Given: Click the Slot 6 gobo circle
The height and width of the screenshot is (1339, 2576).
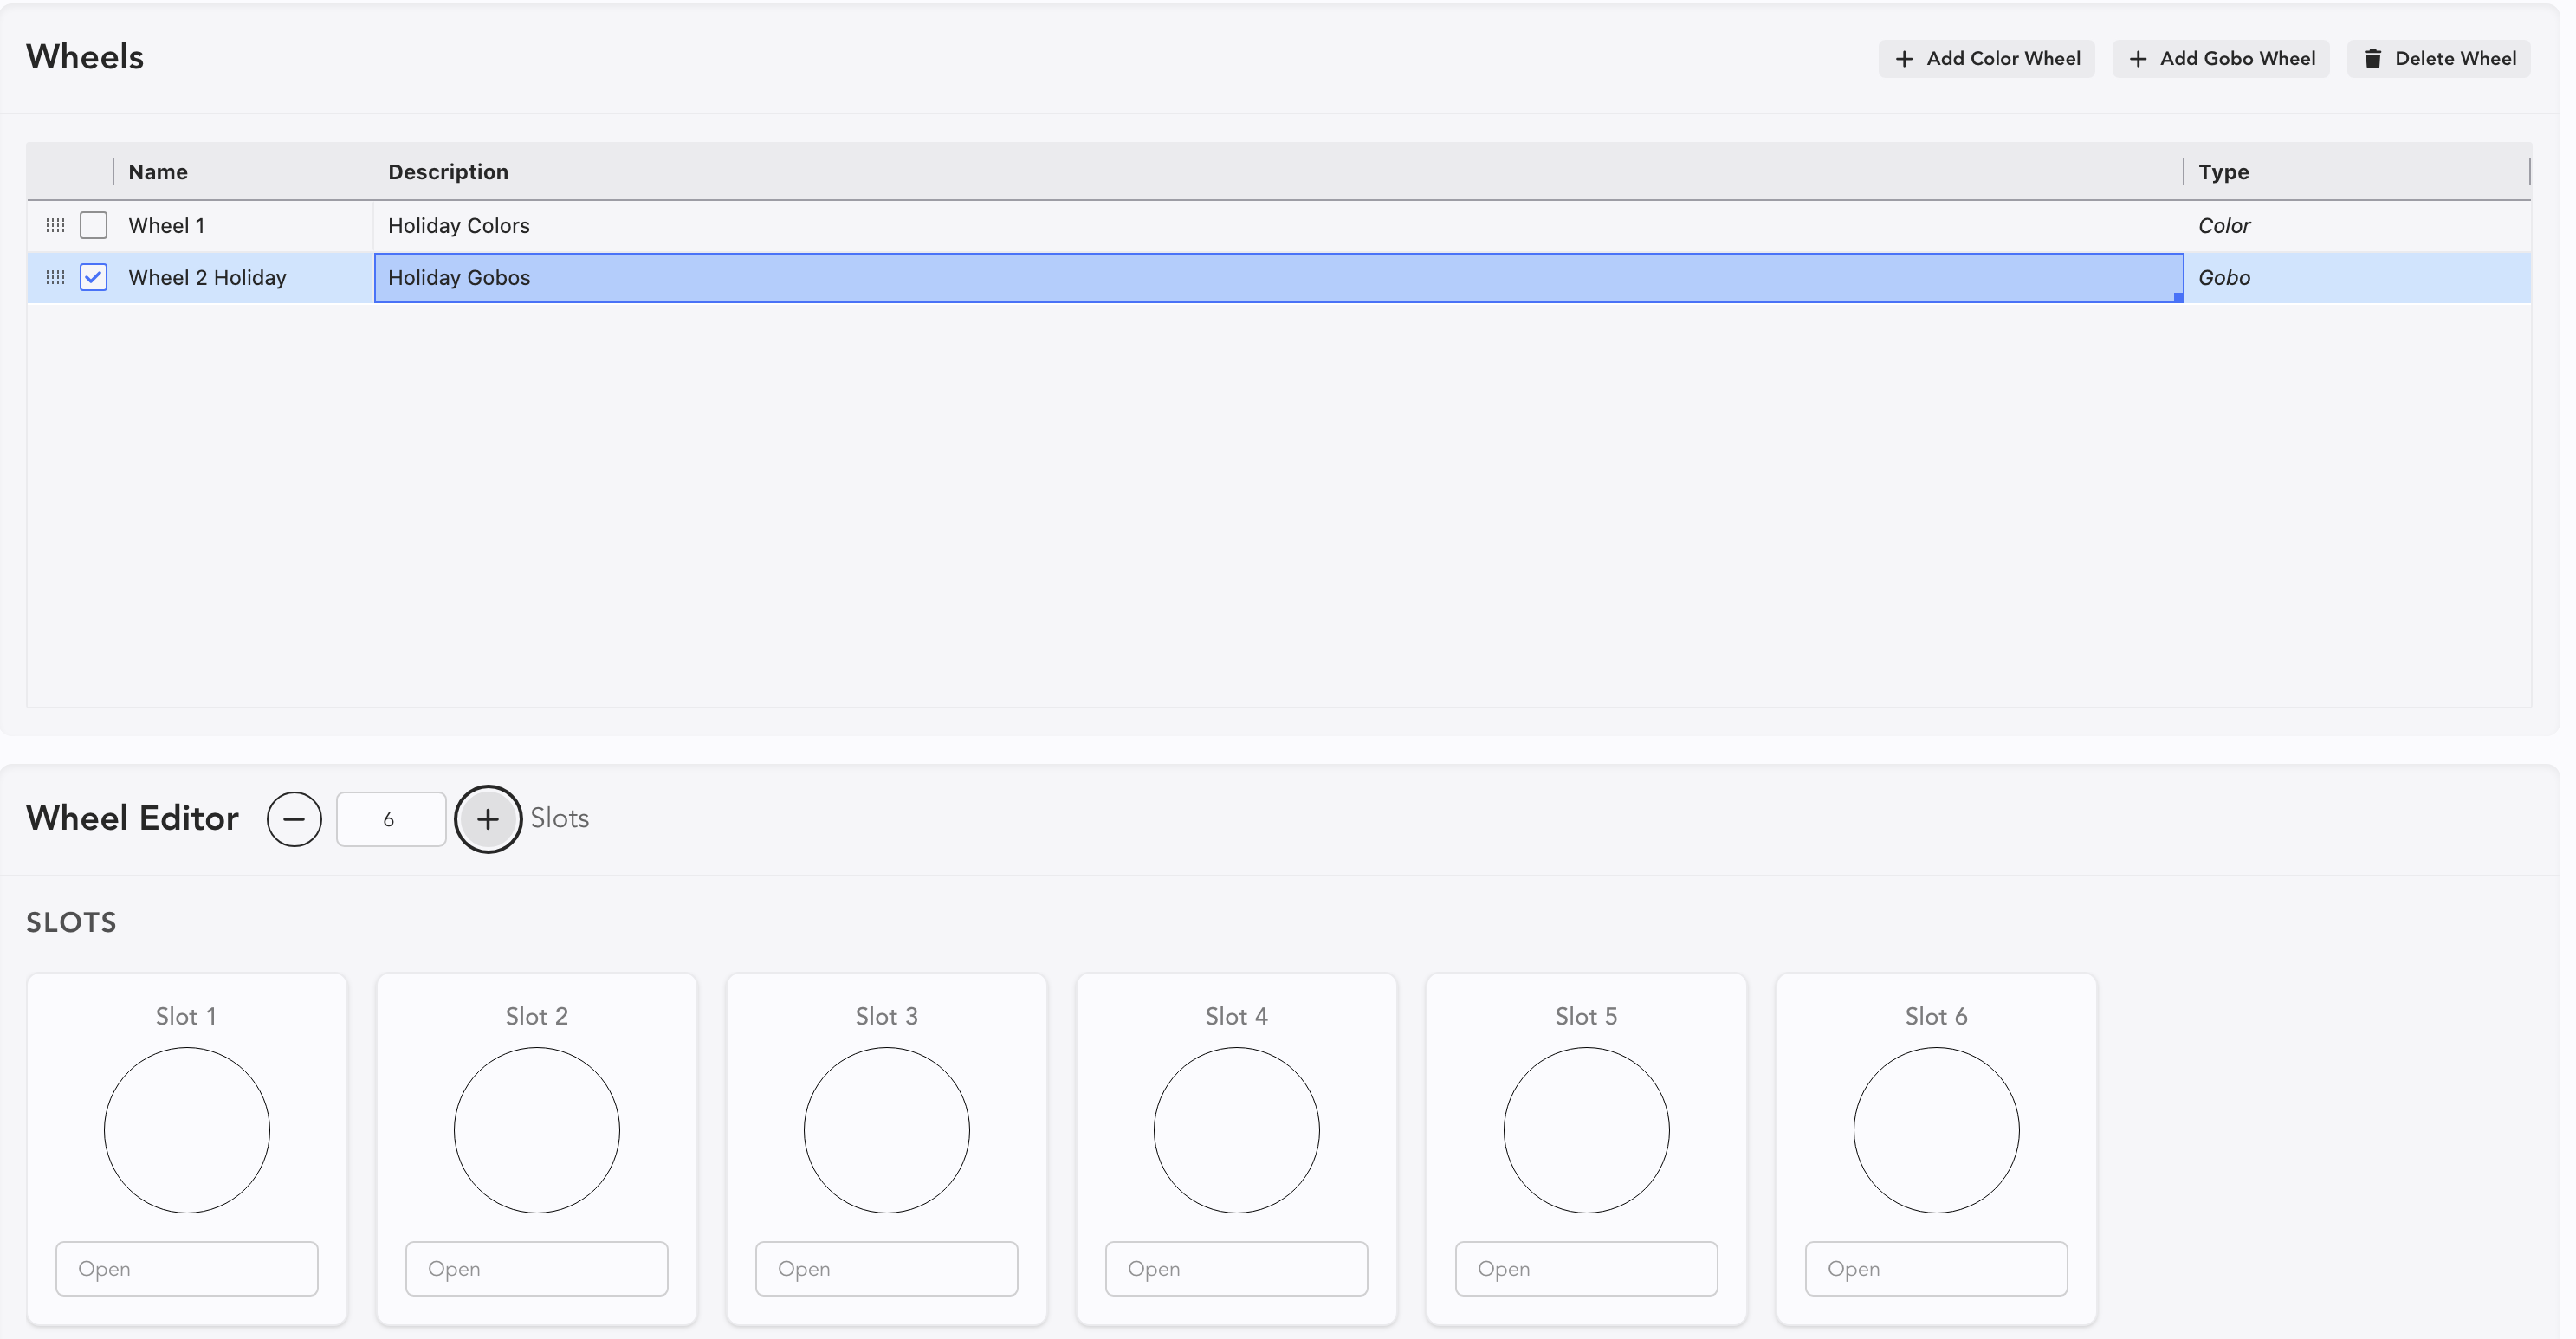Looking at the screenshot, I should pyautogui.click(x=1936, y=1130).
